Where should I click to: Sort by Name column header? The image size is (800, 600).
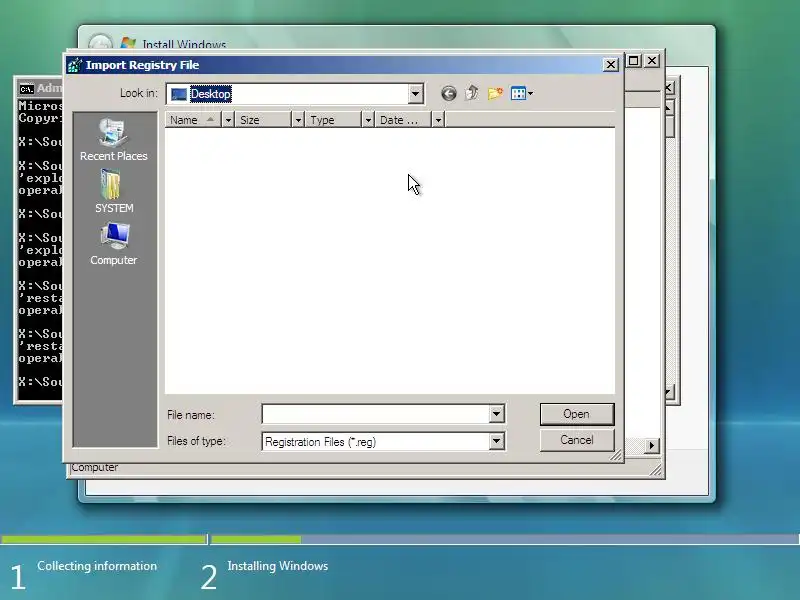193,120
